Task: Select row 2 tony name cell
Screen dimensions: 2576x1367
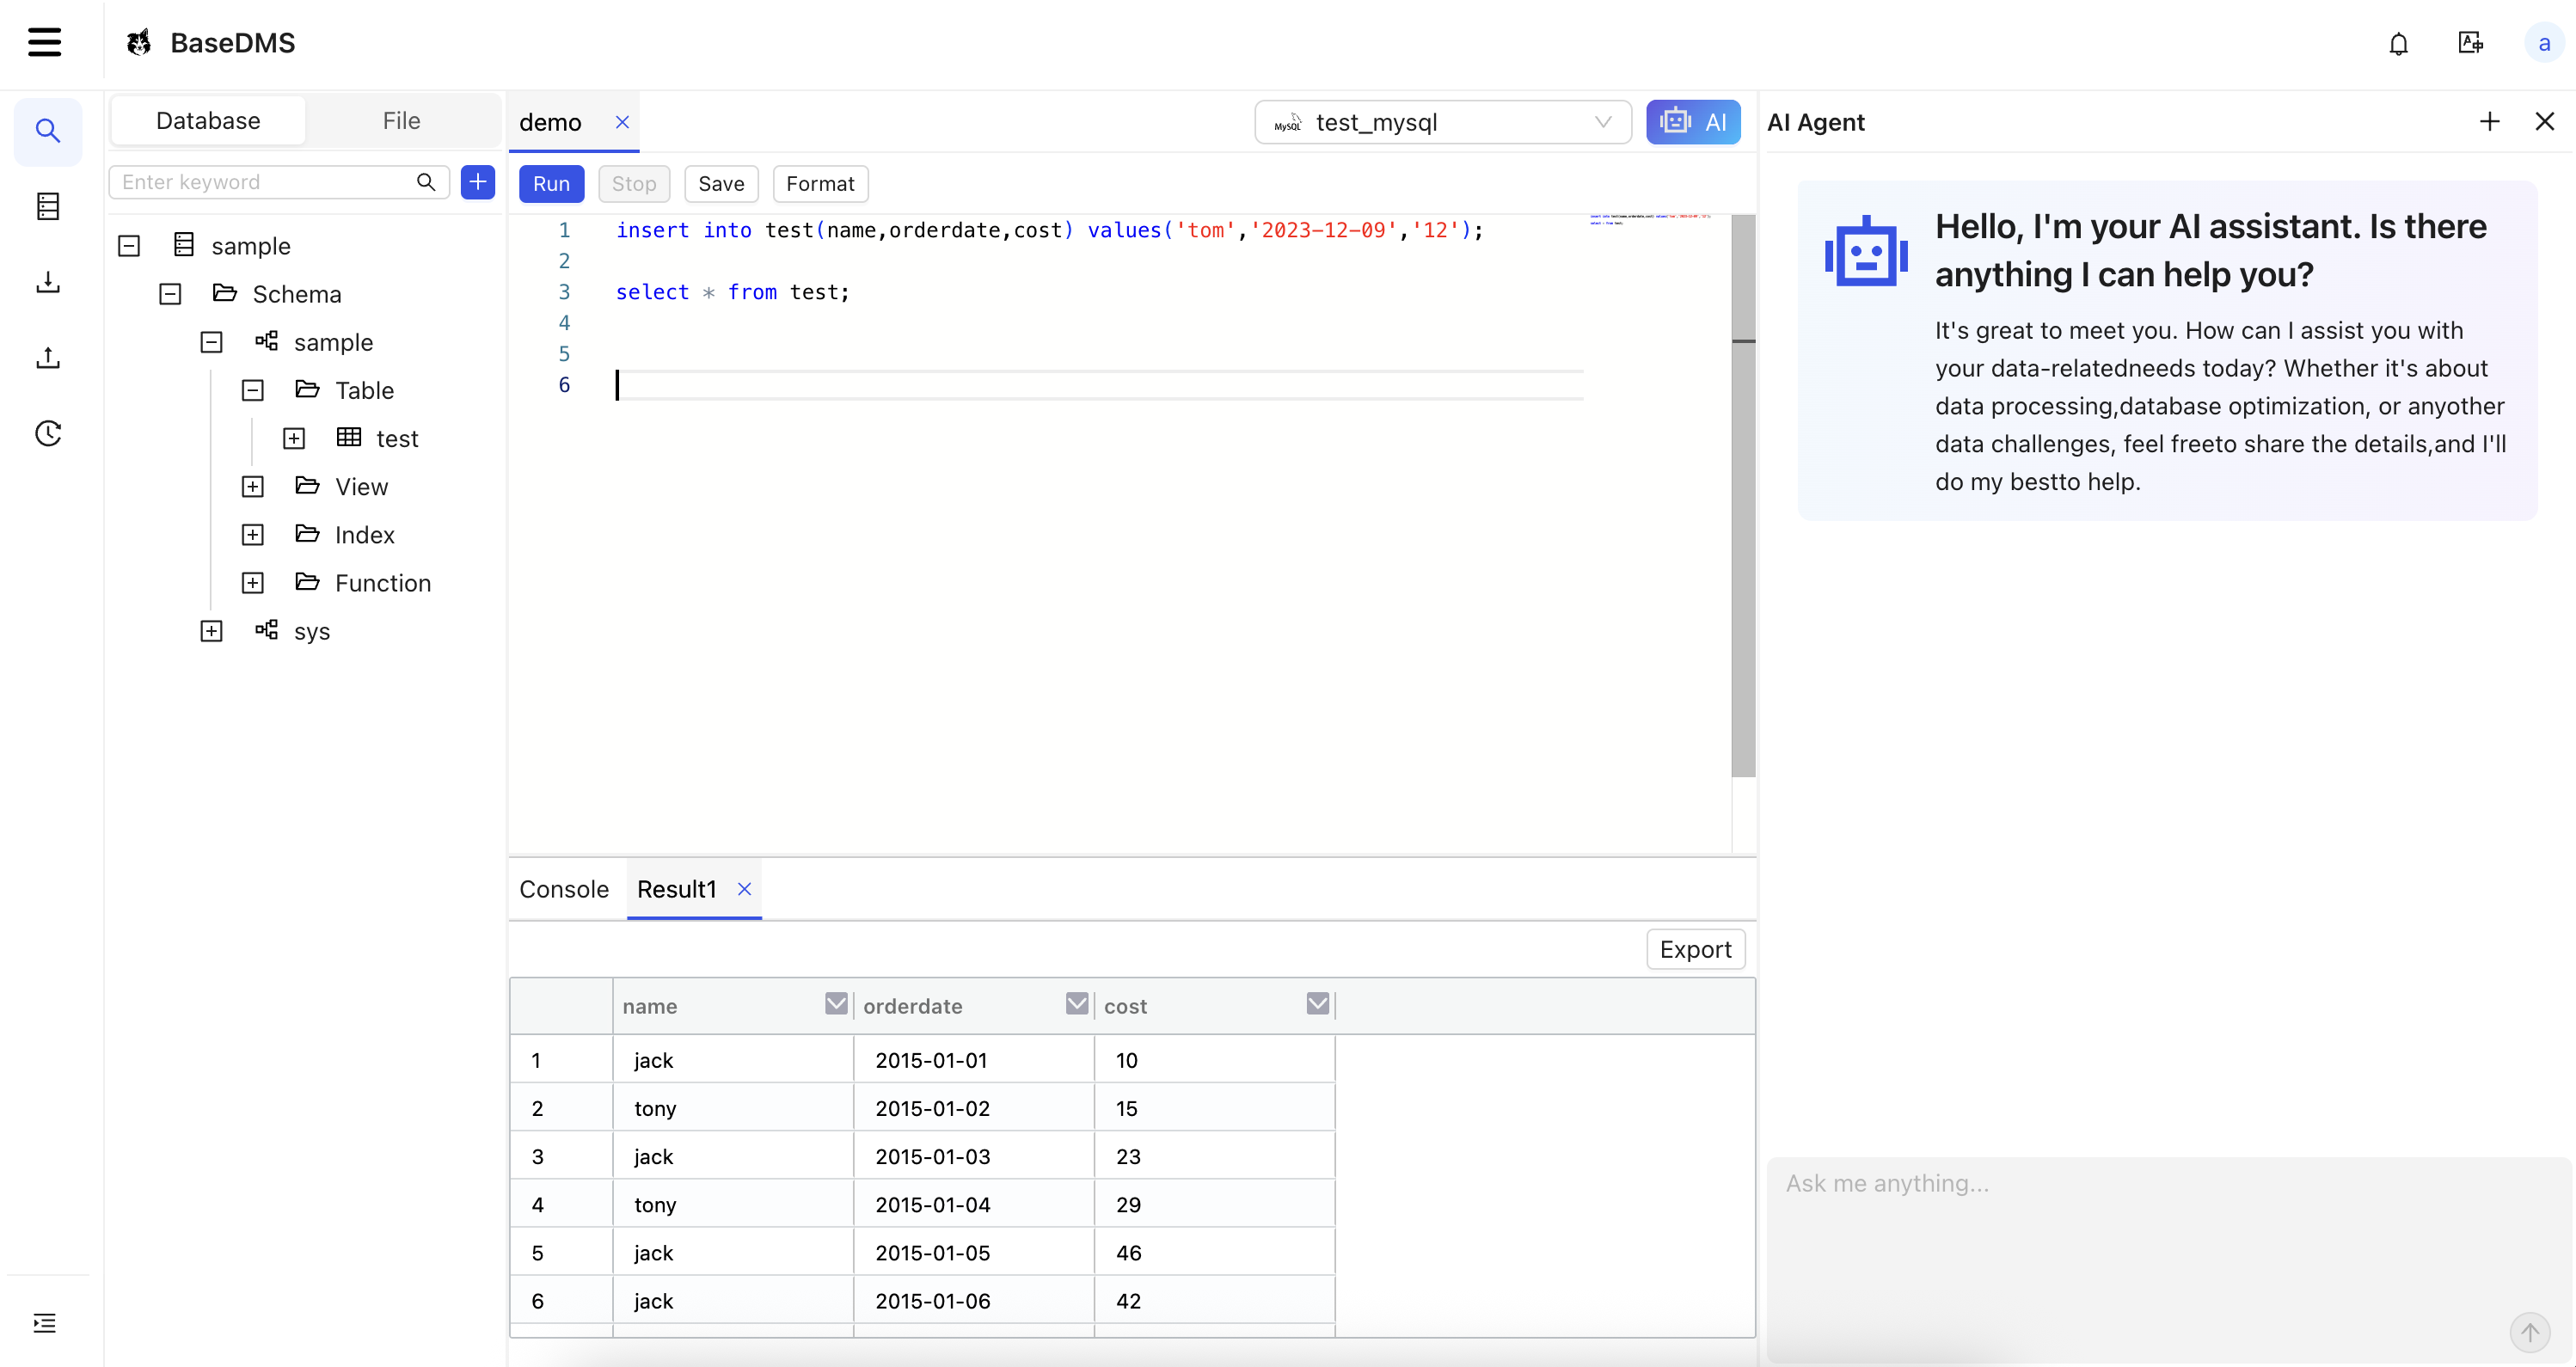Action: [x=733, y=1108]
